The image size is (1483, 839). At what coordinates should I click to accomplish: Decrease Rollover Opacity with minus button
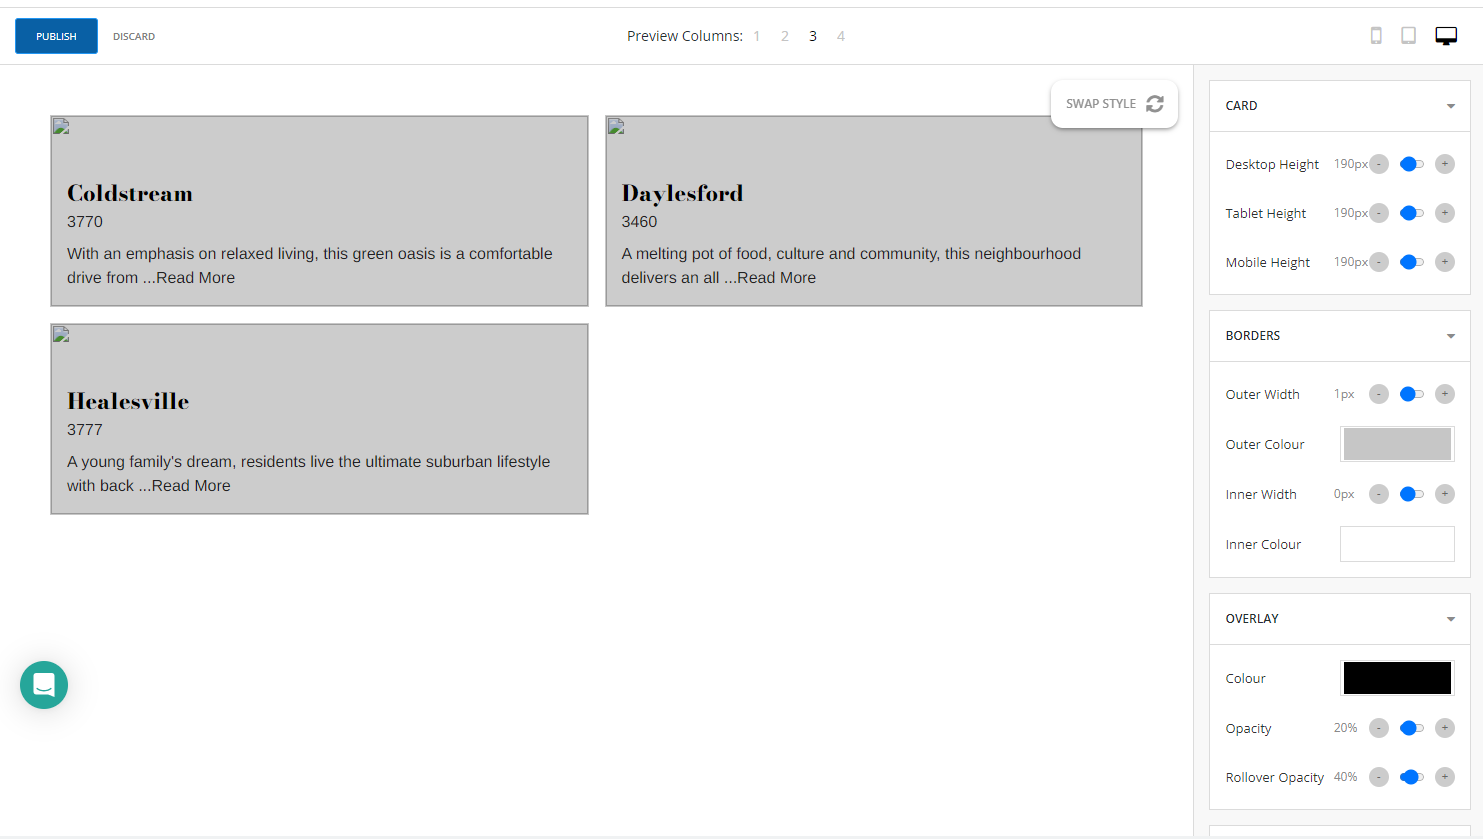pyautogui.click(x=1379, y=777)
